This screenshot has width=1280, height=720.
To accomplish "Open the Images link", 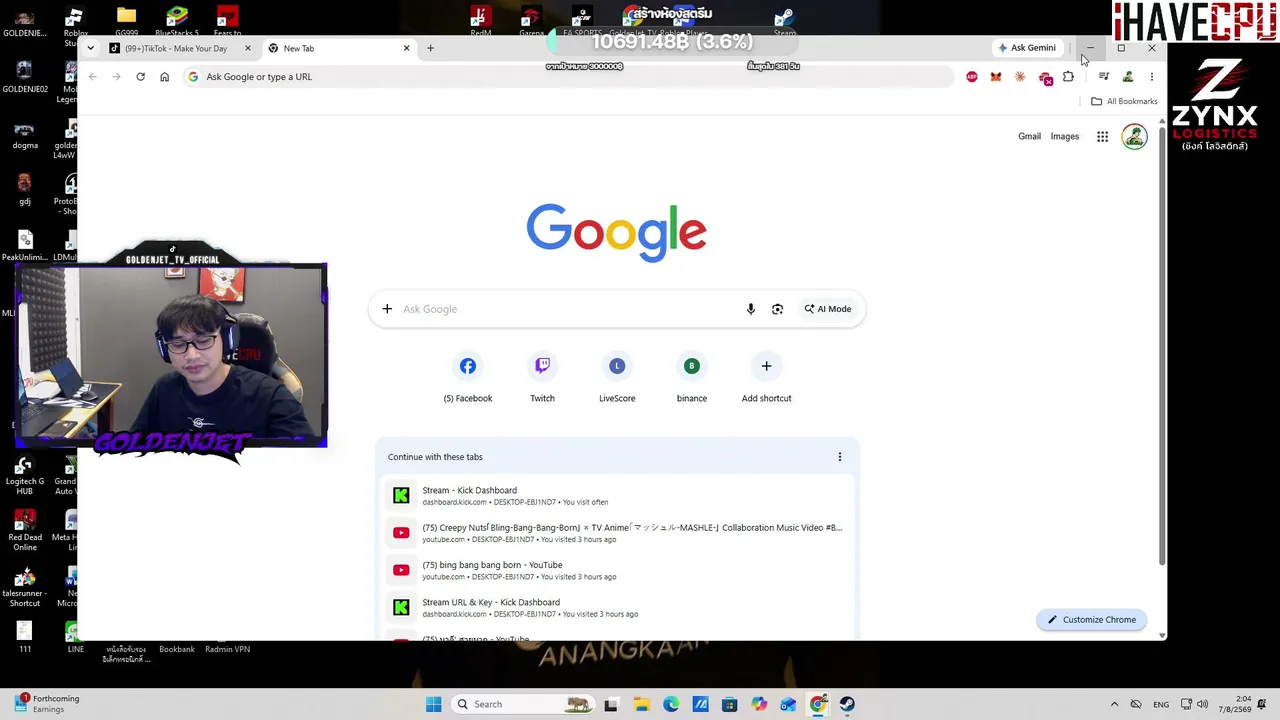I will 1065,137.
